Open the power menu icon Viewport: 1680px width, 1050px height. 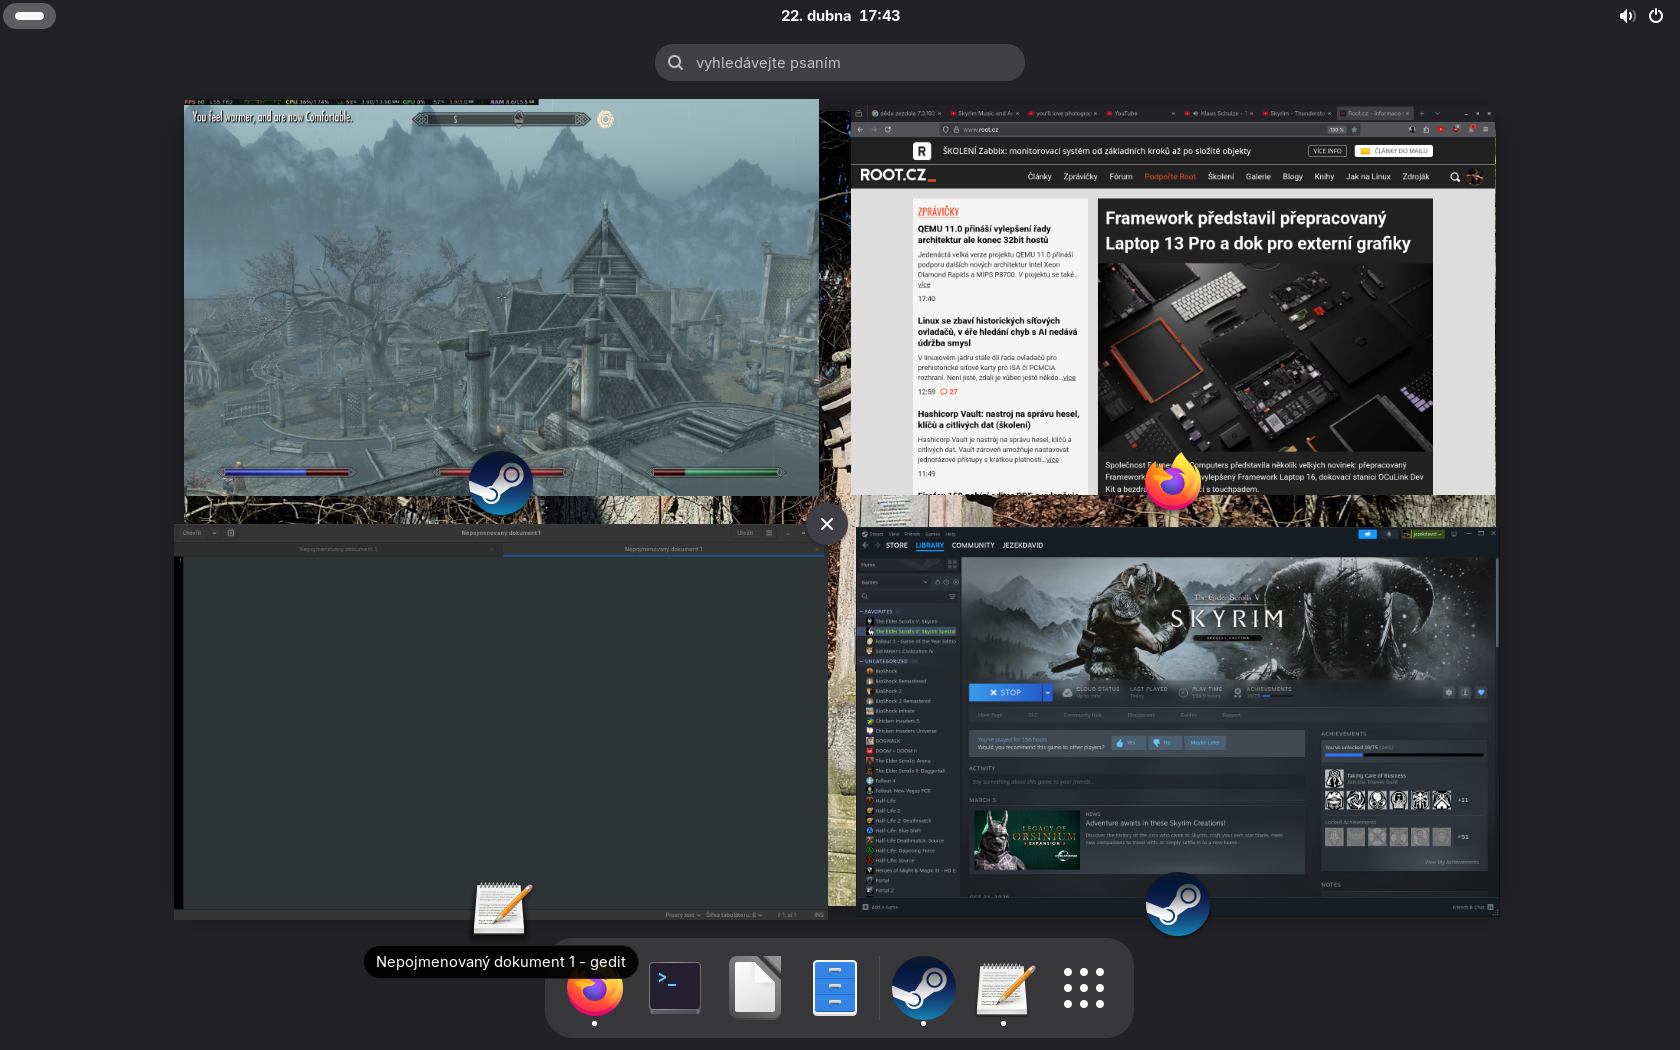click(1656, 16)
